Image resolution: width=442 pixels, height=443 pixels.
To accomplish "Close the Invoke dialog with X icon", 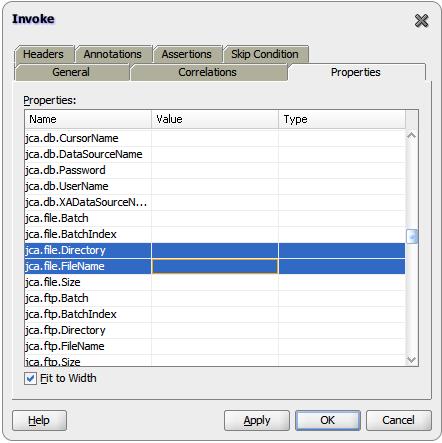I will point(421,21).
